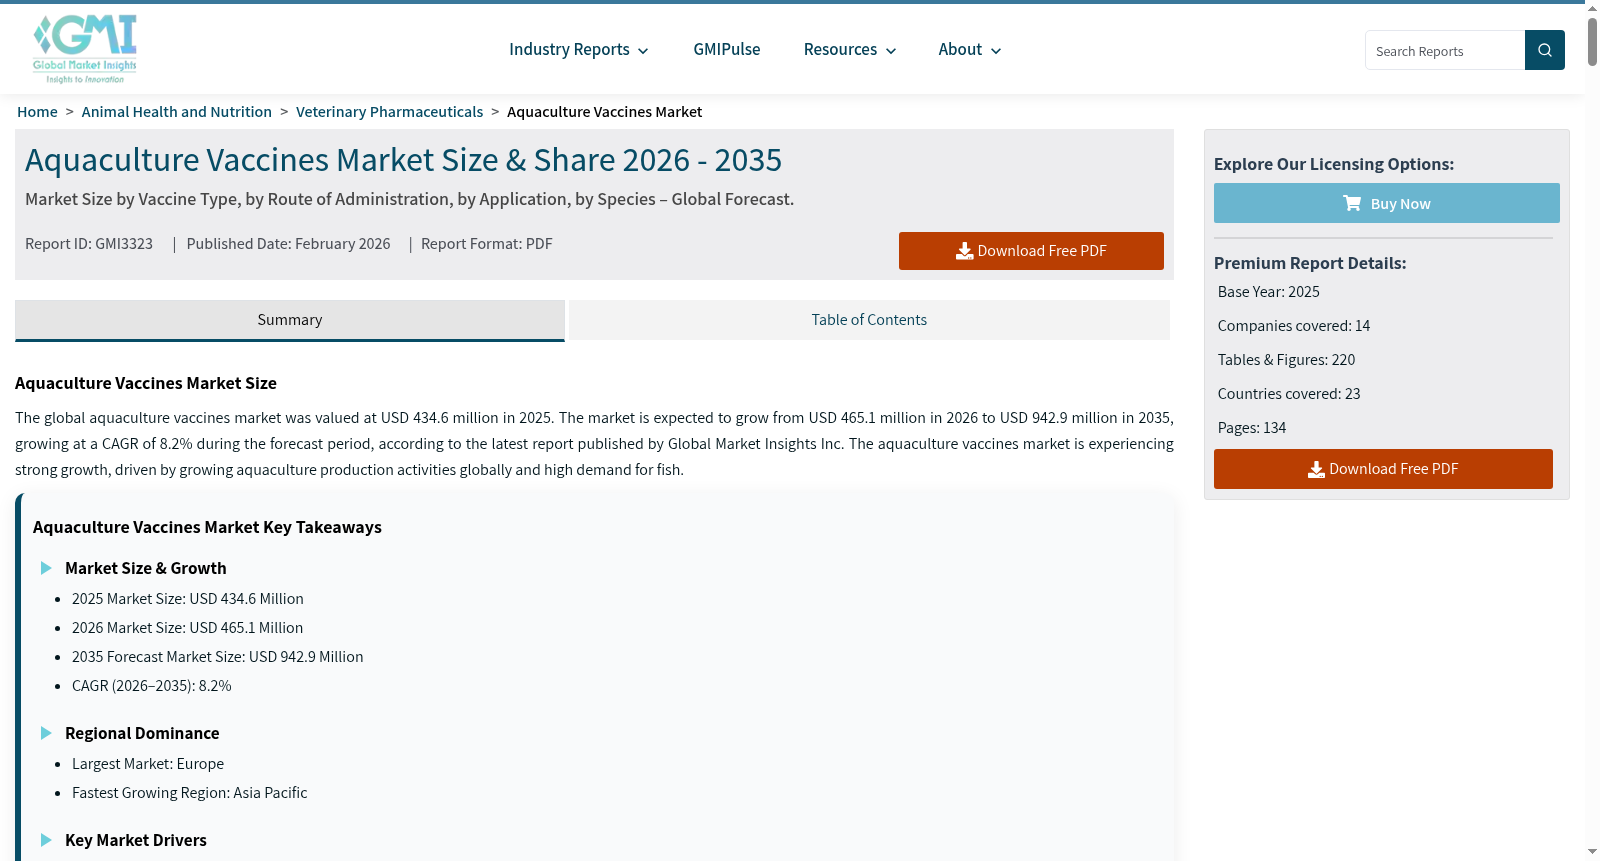Click 'Largest Market: Europe' bullet
The image size is (1600, 861).
coord(147,764)
